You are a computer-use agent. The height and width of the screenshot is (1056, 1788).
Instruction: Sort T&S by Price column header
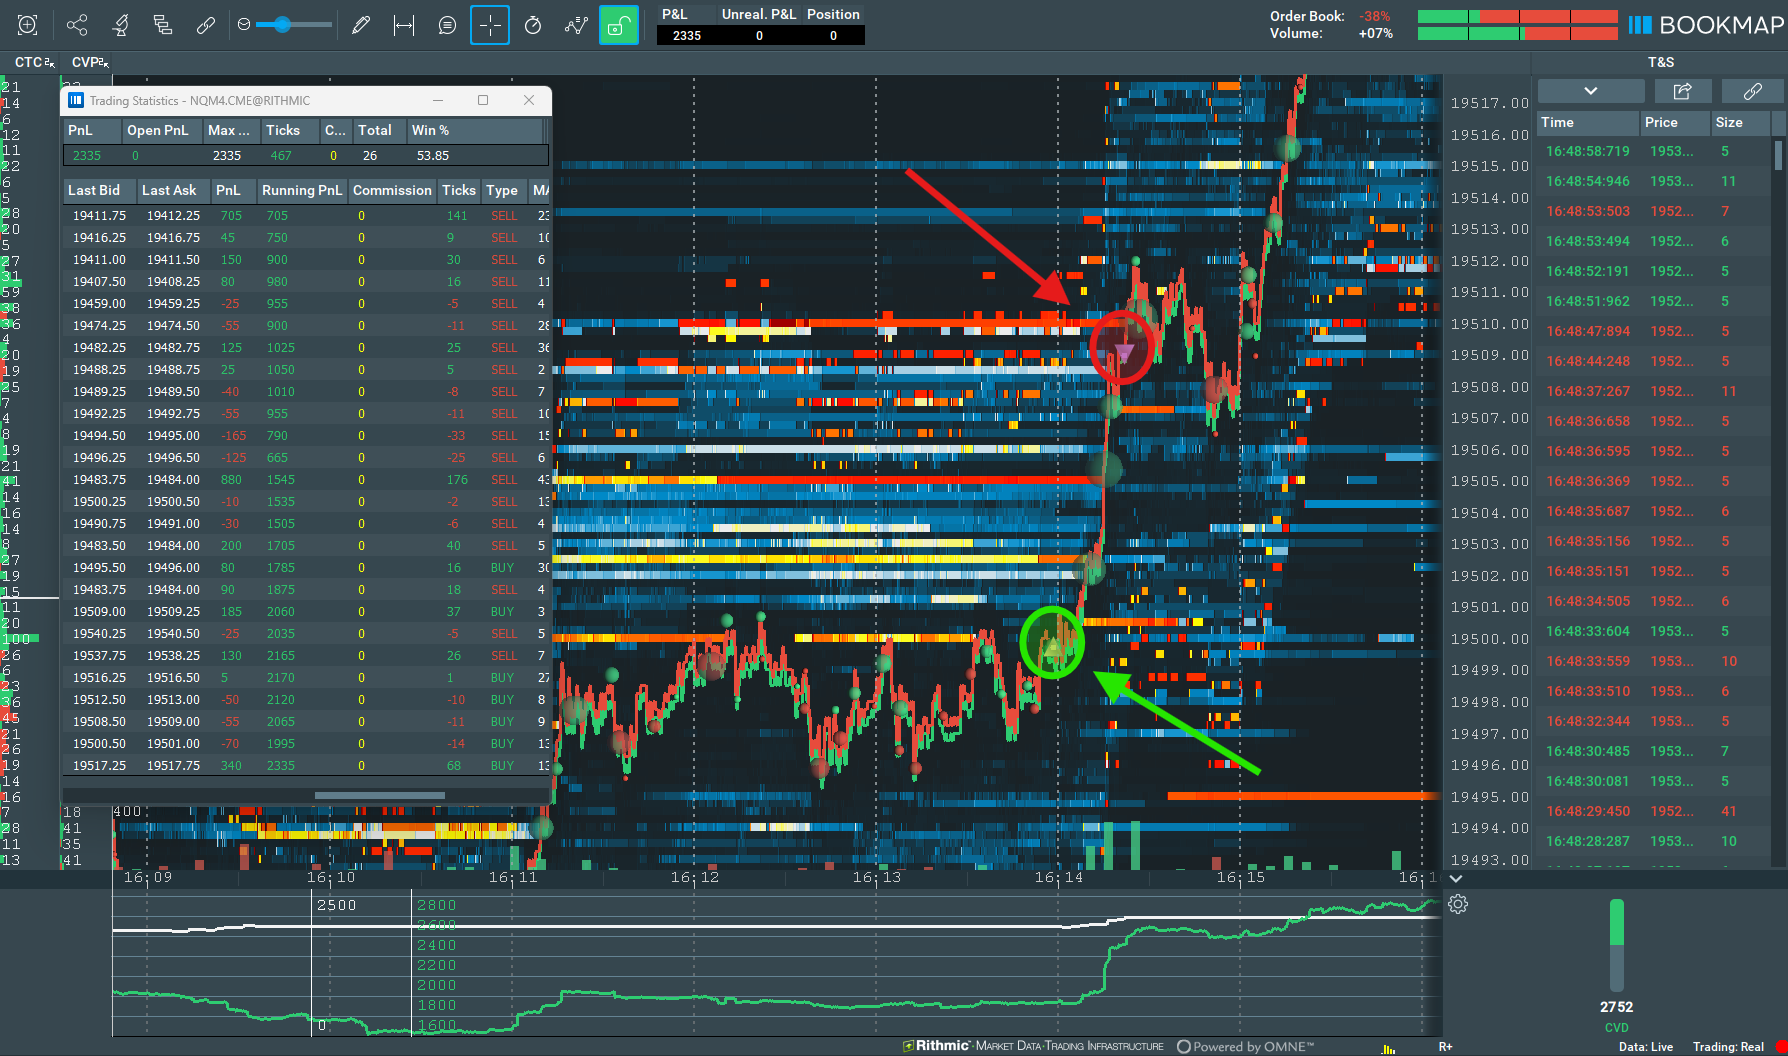[1674, 122]
